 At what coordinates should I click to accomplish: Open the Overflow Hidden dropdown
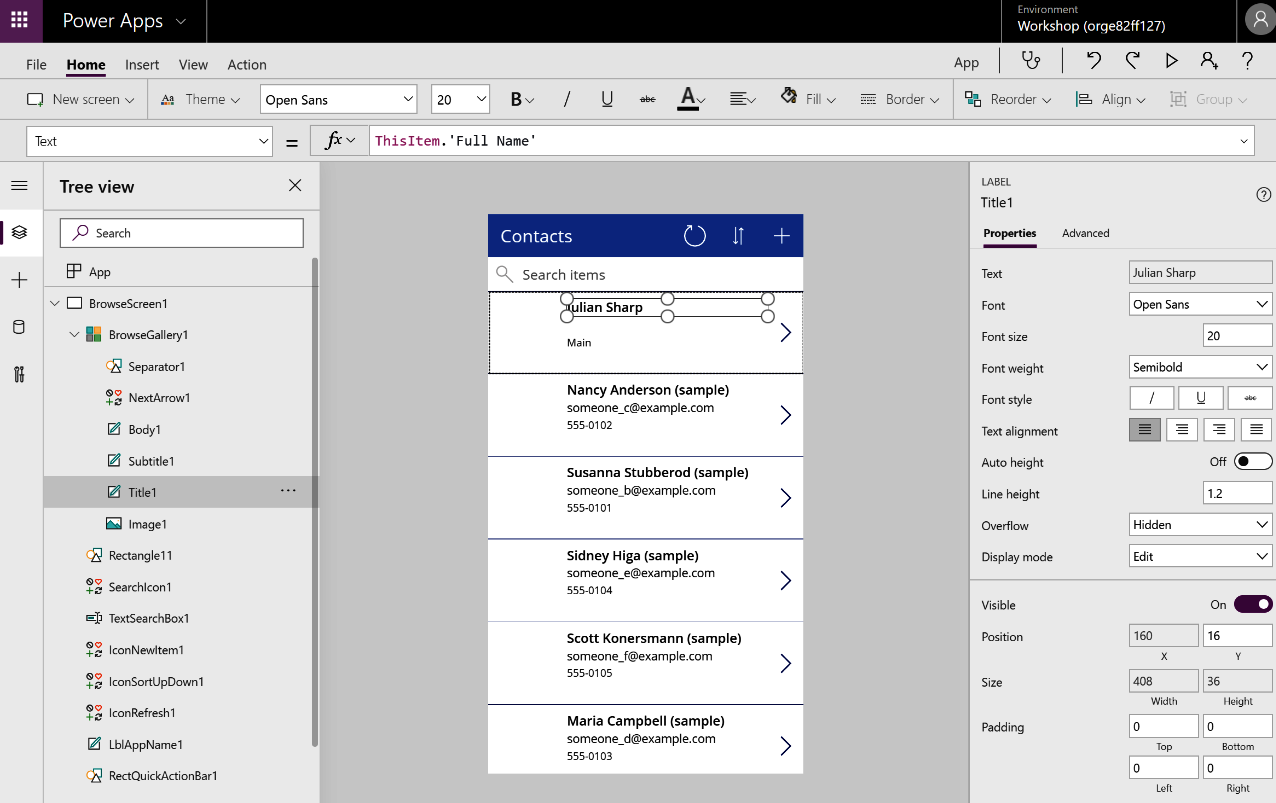point(1200,524)
